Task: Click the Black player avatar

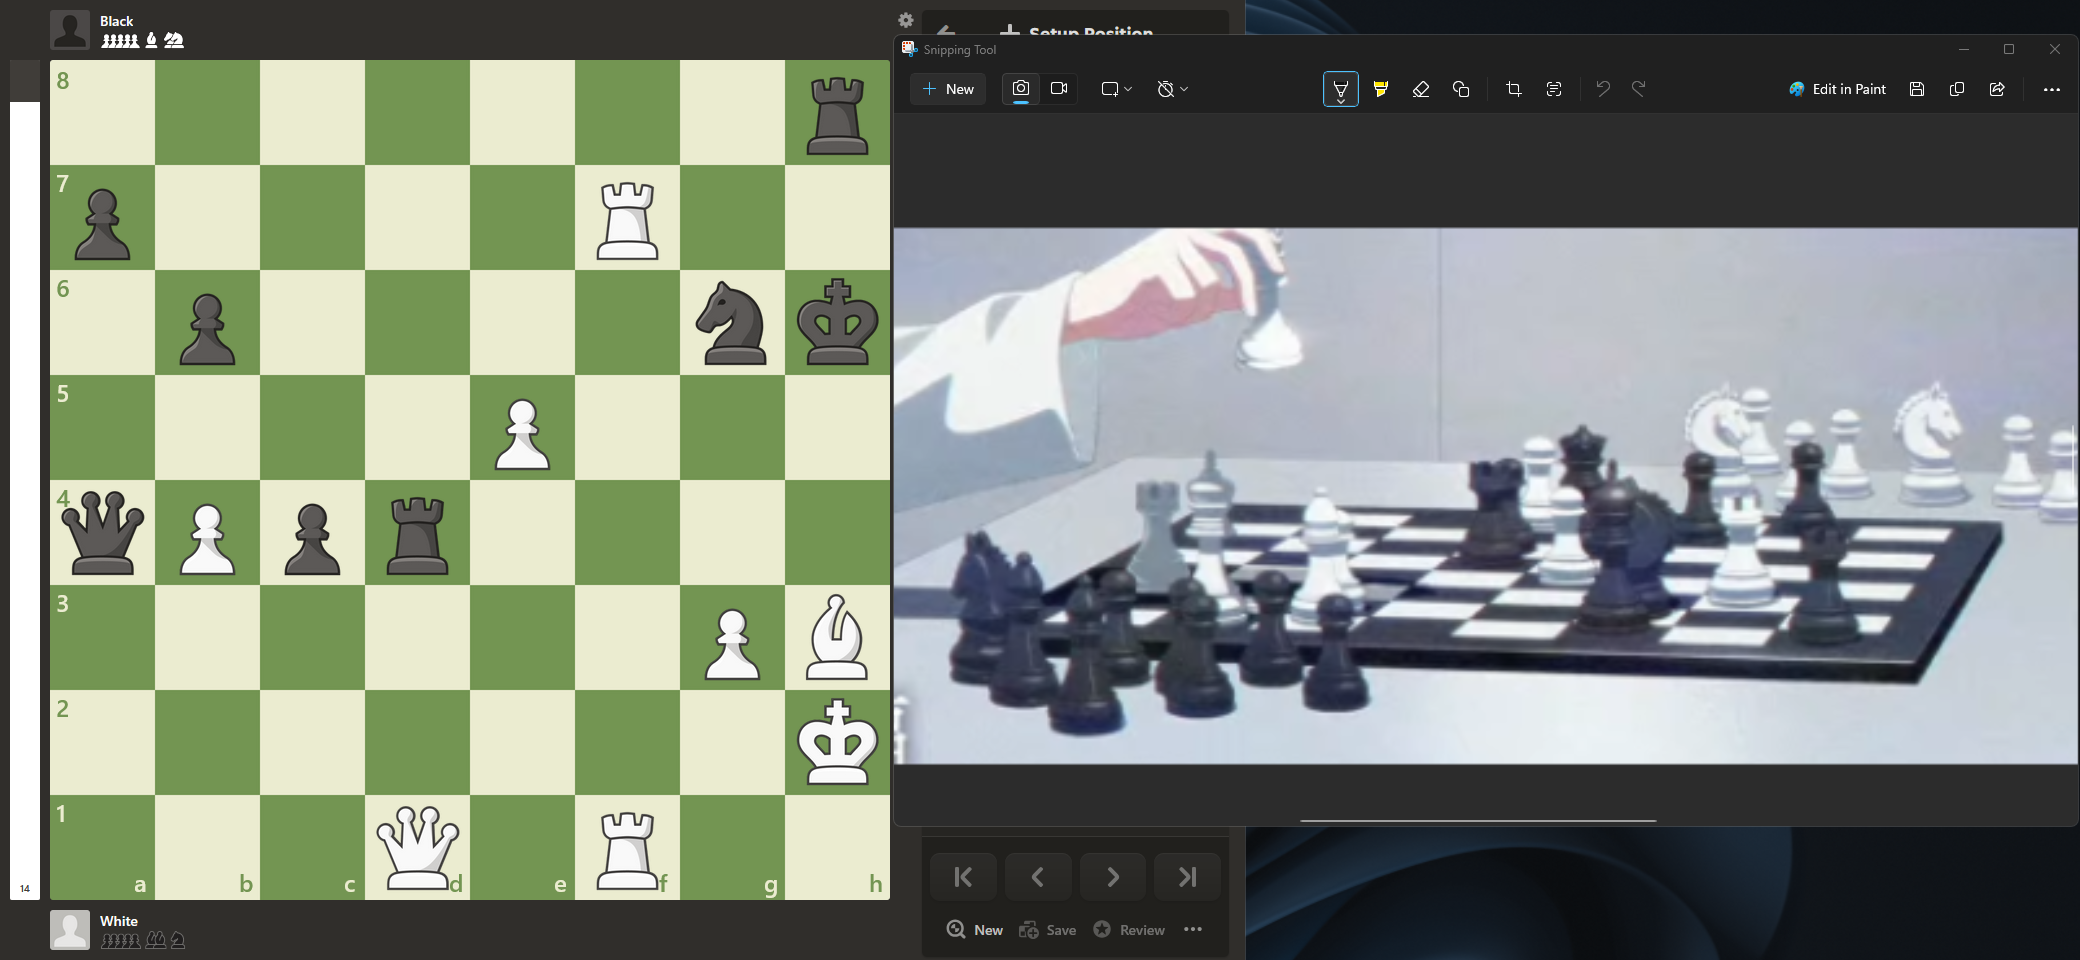Action: [x=70, y=30]
